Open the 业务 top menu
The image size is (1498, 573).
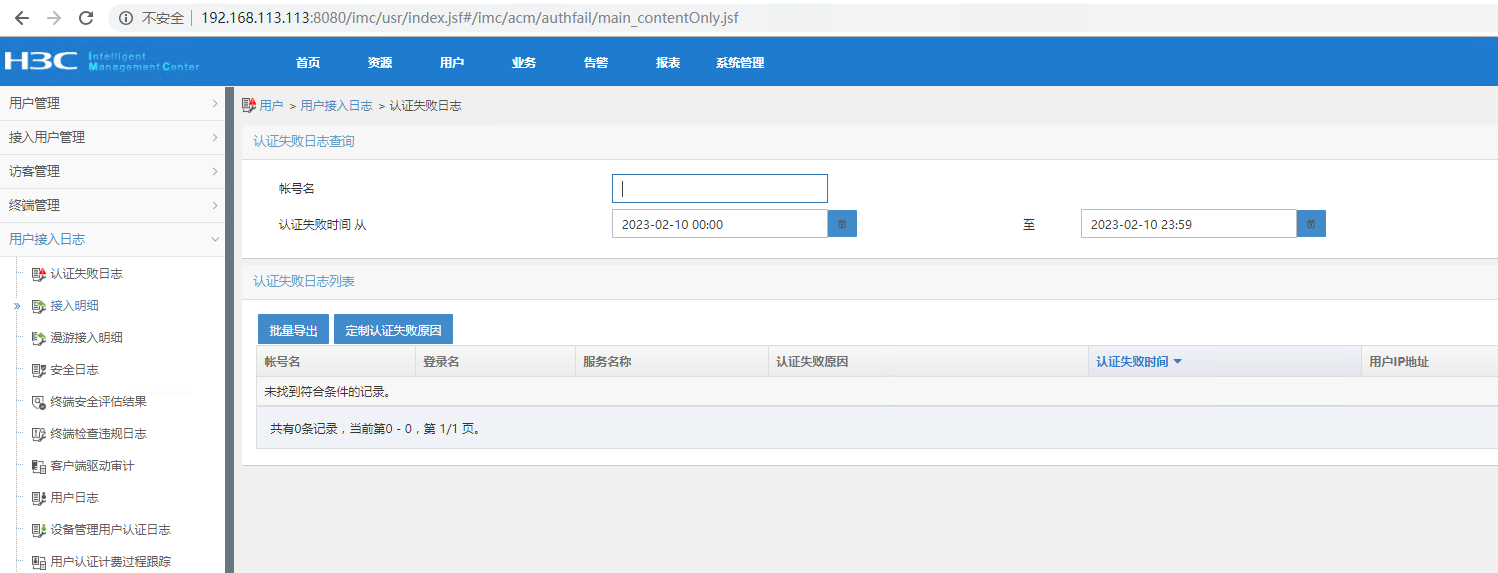(524, 62)
